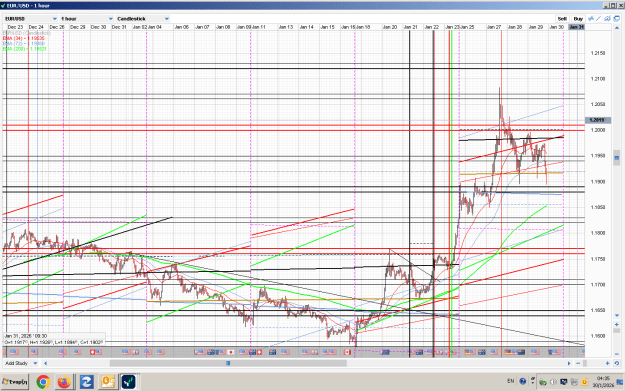
Task: Click the Jan 27 date label
Action: [x=494, y=27]
